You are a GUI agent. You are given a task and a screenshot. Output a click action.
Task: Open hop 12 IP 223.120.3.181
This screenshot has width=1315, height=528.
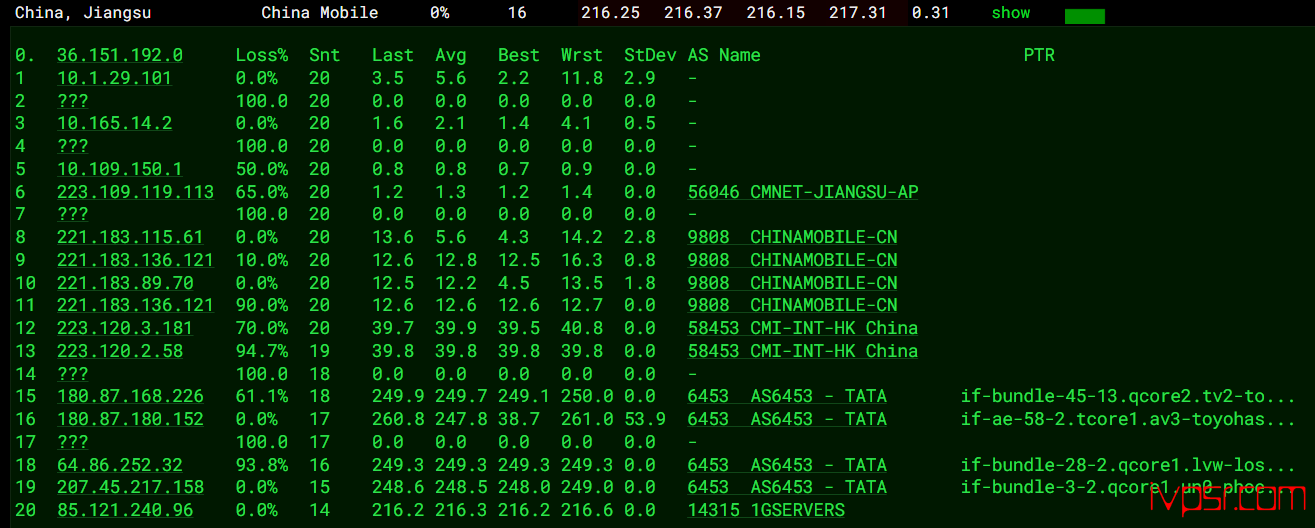point(125,328)
